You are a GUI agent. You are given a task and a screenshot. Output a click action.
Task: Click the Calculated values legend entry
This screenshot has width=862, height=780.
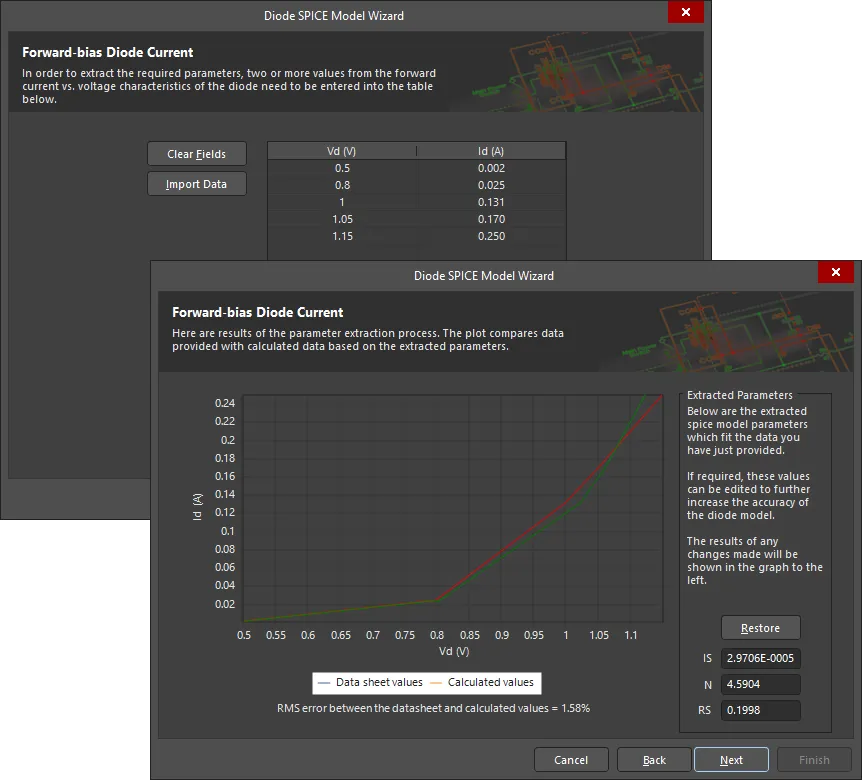(482, 683)
